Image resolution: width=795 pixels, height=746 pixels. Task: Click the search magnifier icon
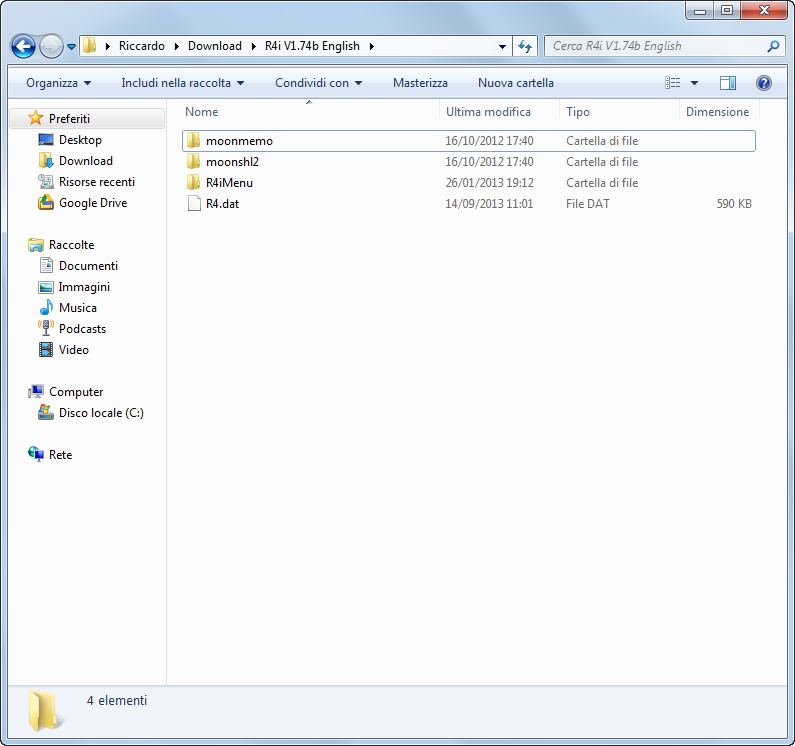[773, 46]
